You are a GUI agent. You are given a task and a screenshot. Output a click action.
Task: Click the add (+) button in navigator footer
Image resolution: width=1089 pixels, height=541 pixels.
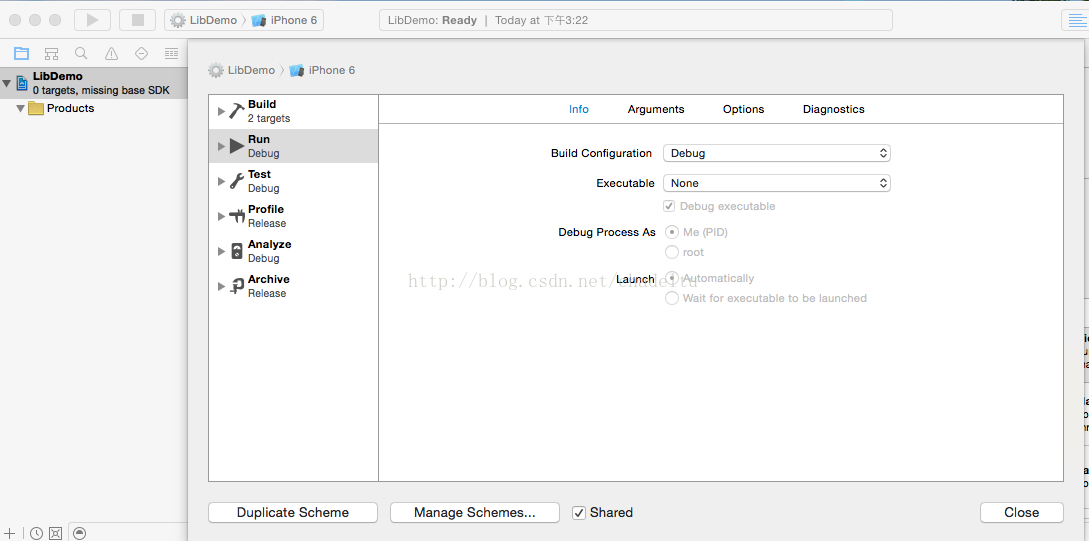pos(10,533)
